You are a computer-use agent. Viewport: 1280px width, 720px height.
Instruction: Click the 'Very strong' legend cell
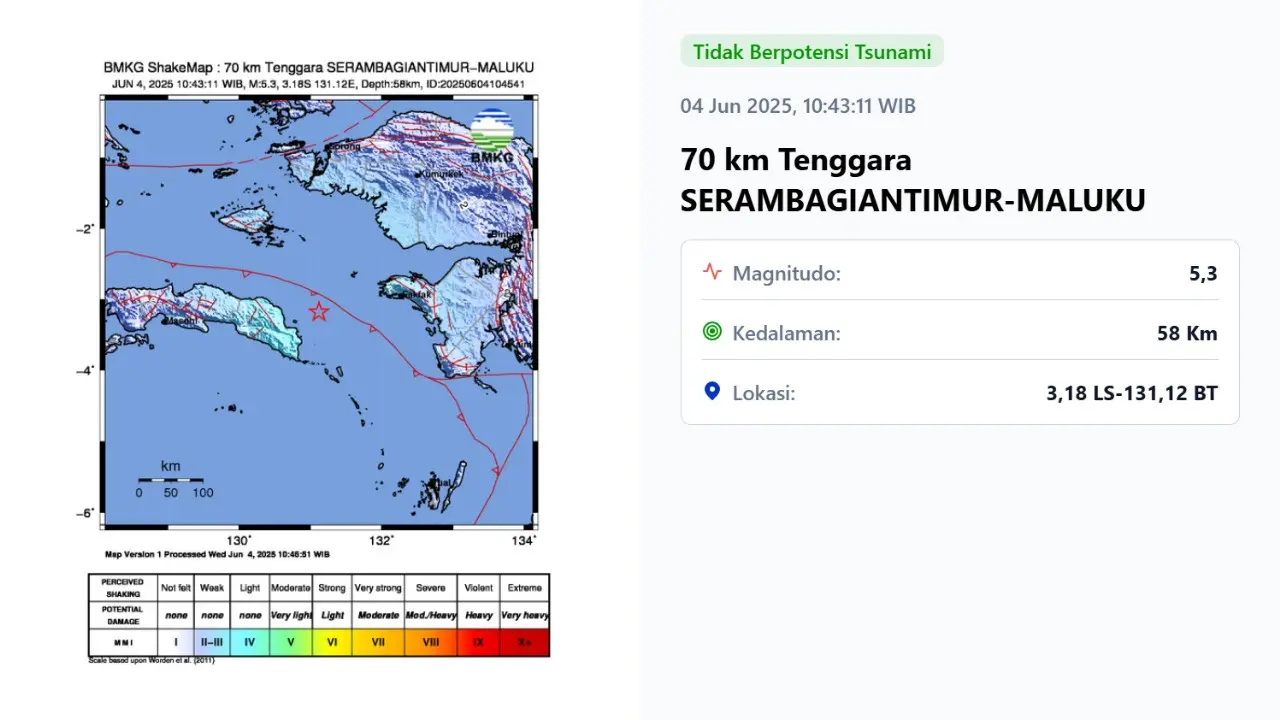click(377, 588)
